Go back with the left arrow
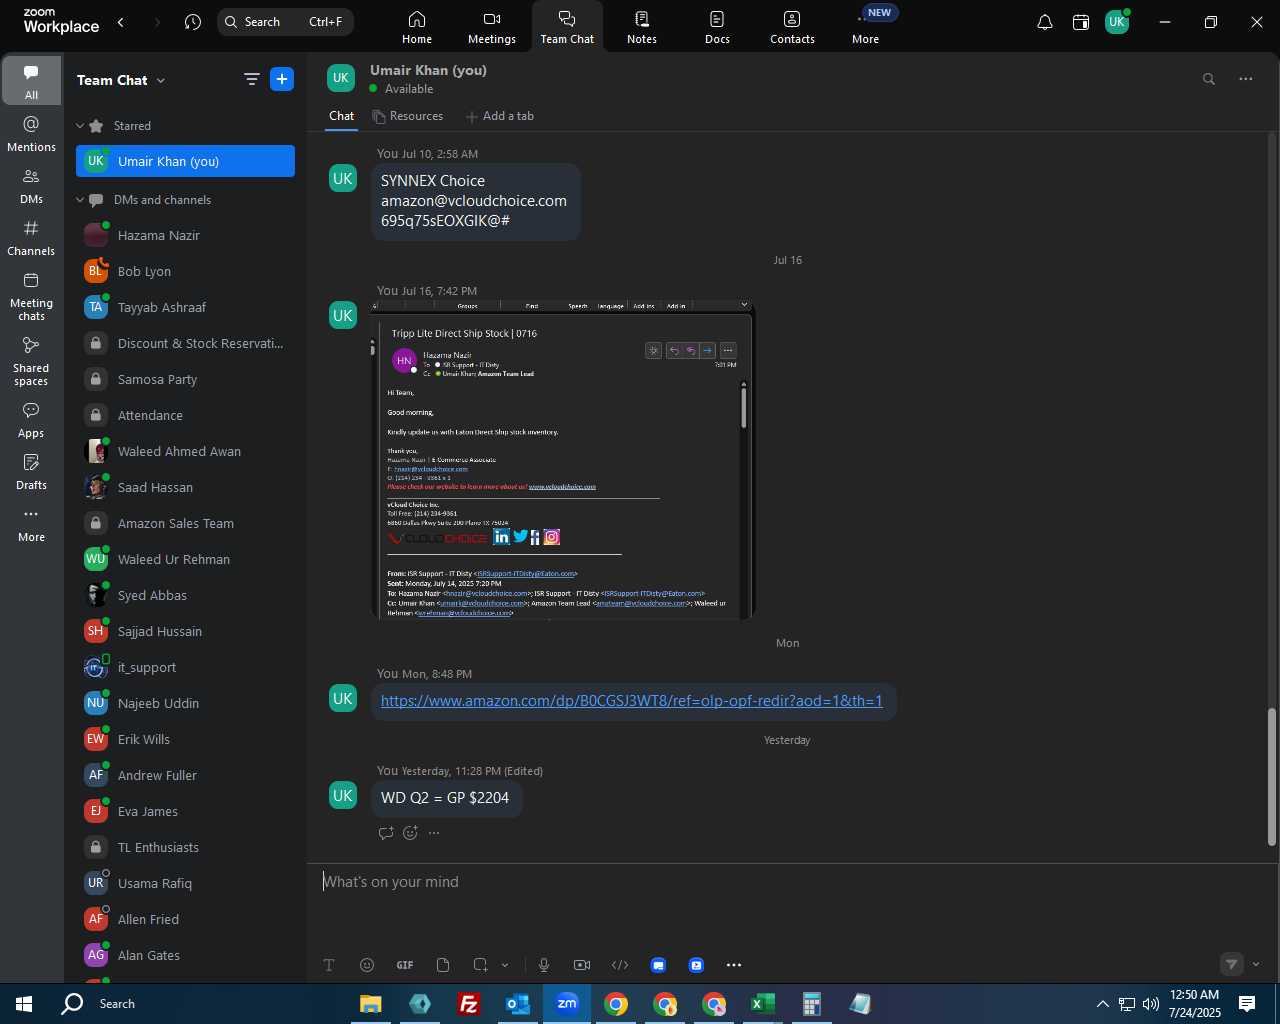The image size is (1280, 1024). click(121, 22)
